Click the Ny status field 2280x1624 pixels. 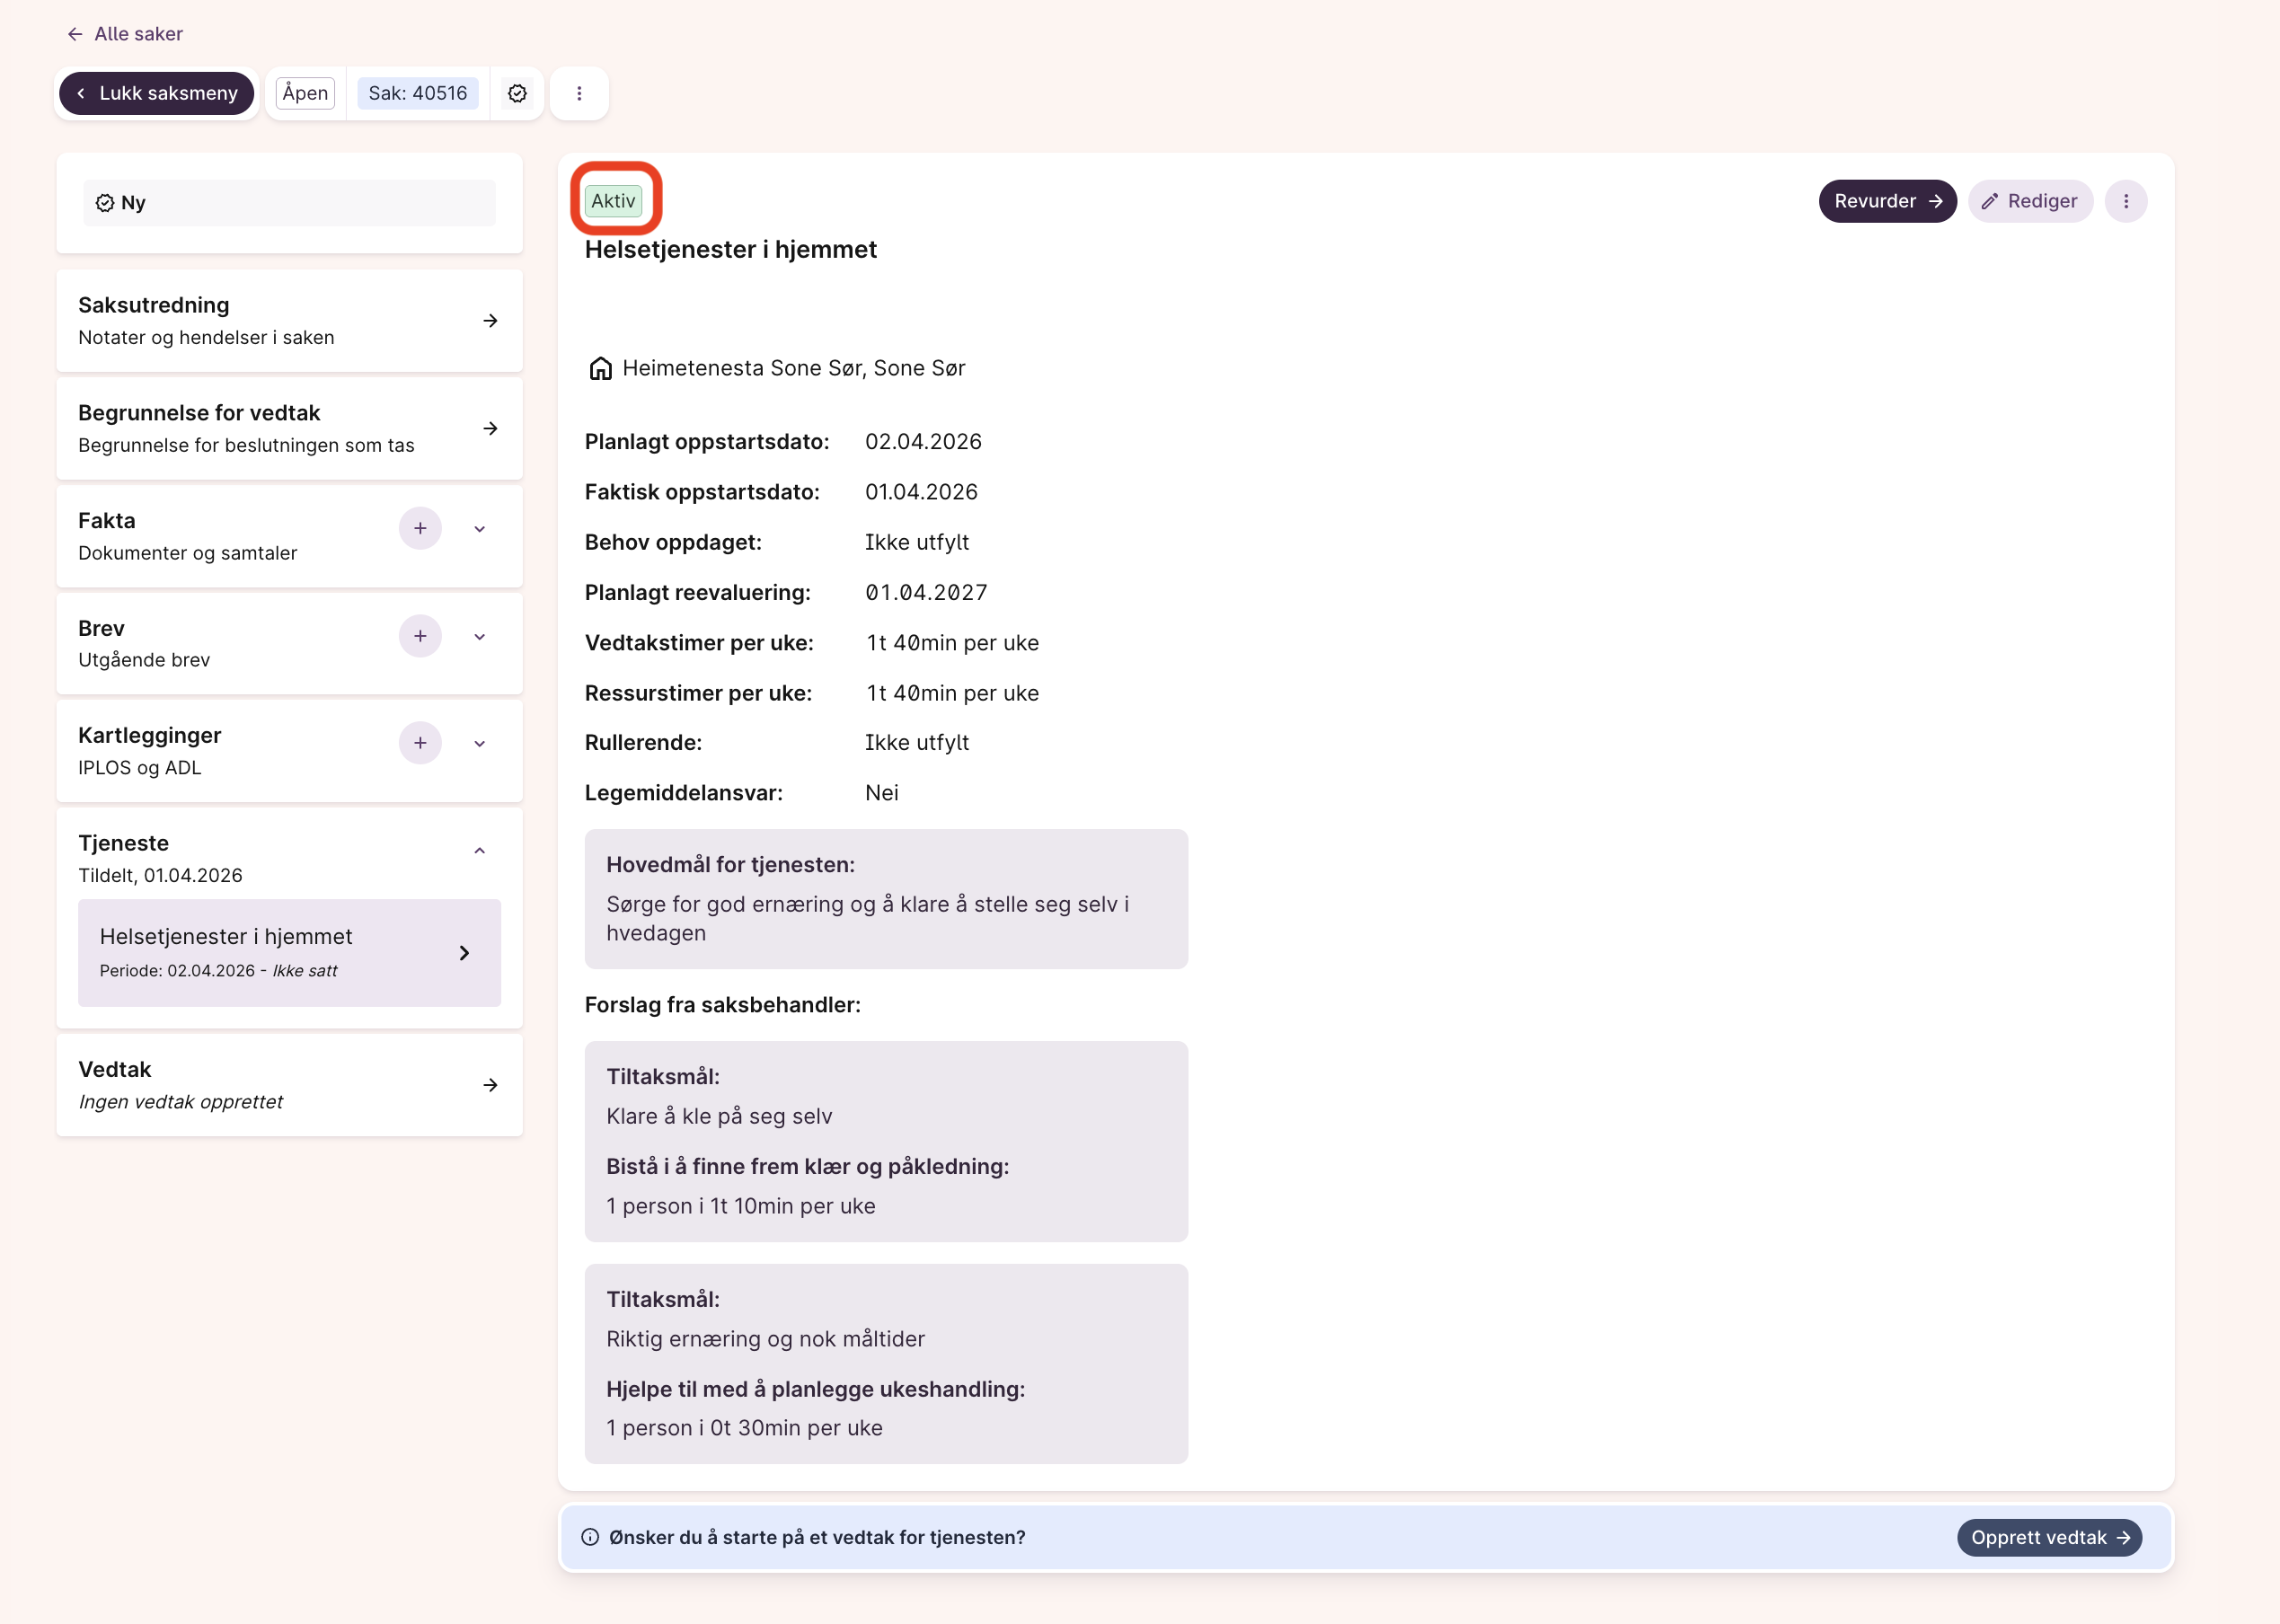(289, 203)
